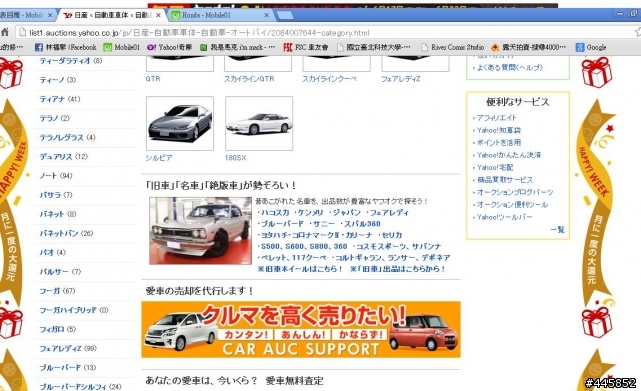
Task: Click the 商品買取サービス link
Action: point(505,180)
